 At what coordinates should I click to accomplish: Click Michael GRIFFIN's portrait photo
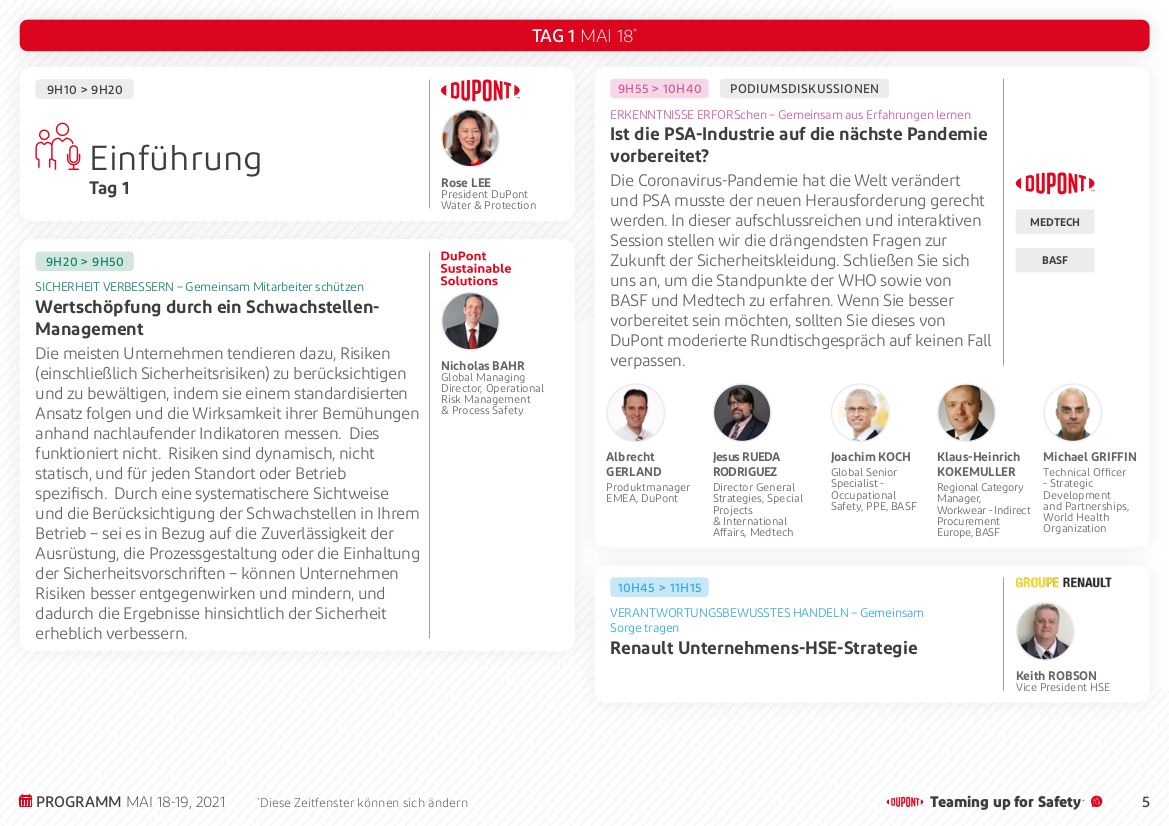point(1072,413)
